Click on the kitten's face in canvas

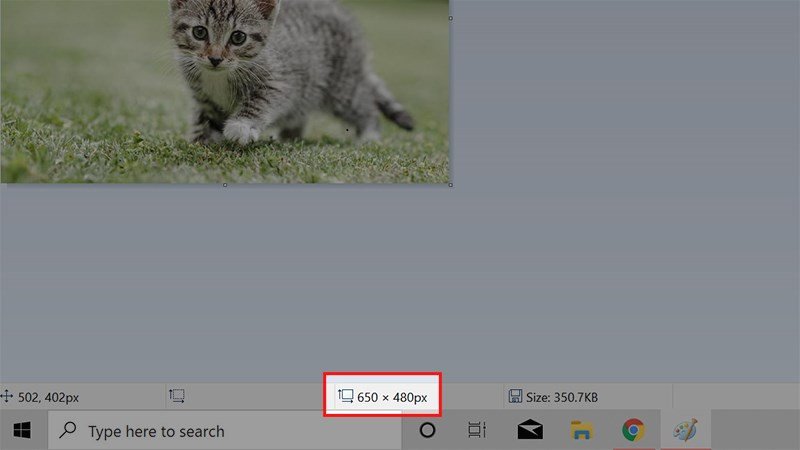click(x=216, y=40)
